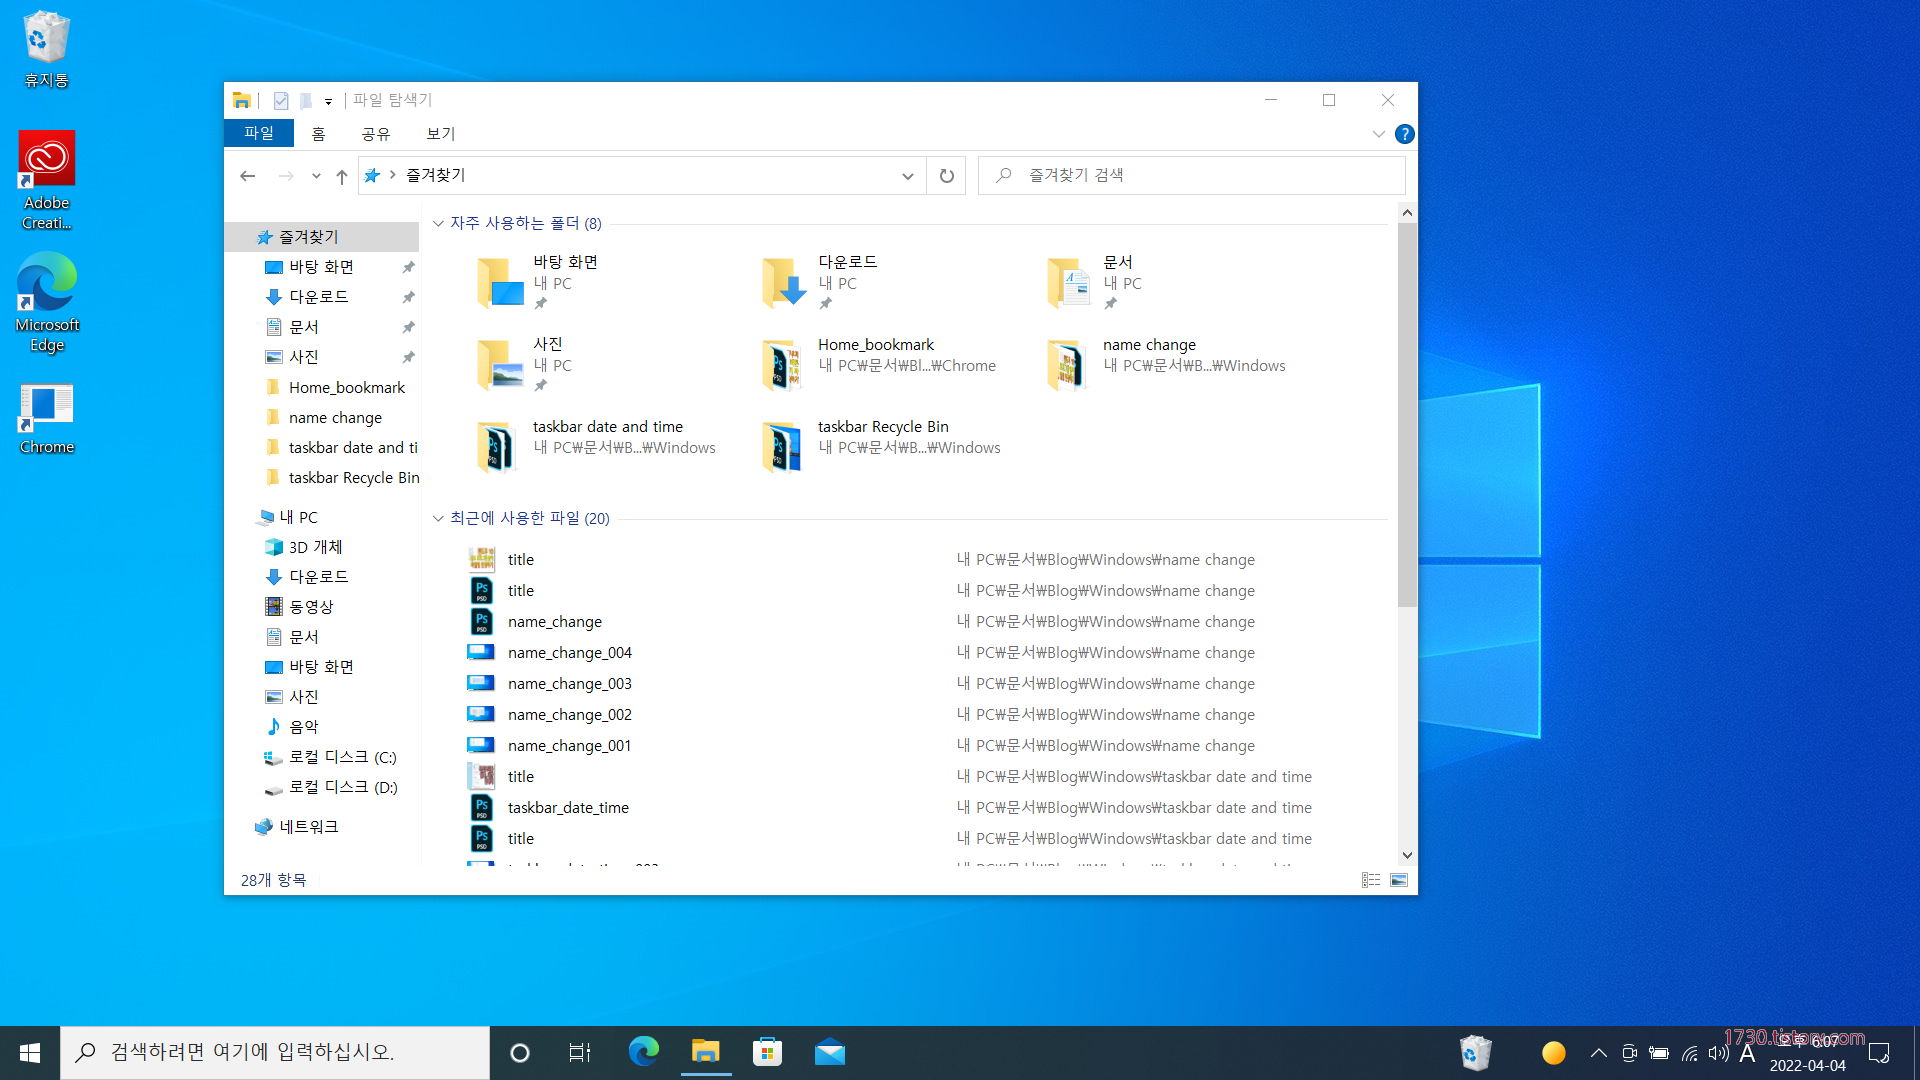Screen dimensions: 1920x1080
Task: Click the Back navigation arrow
Action: [x=248, y=176]
